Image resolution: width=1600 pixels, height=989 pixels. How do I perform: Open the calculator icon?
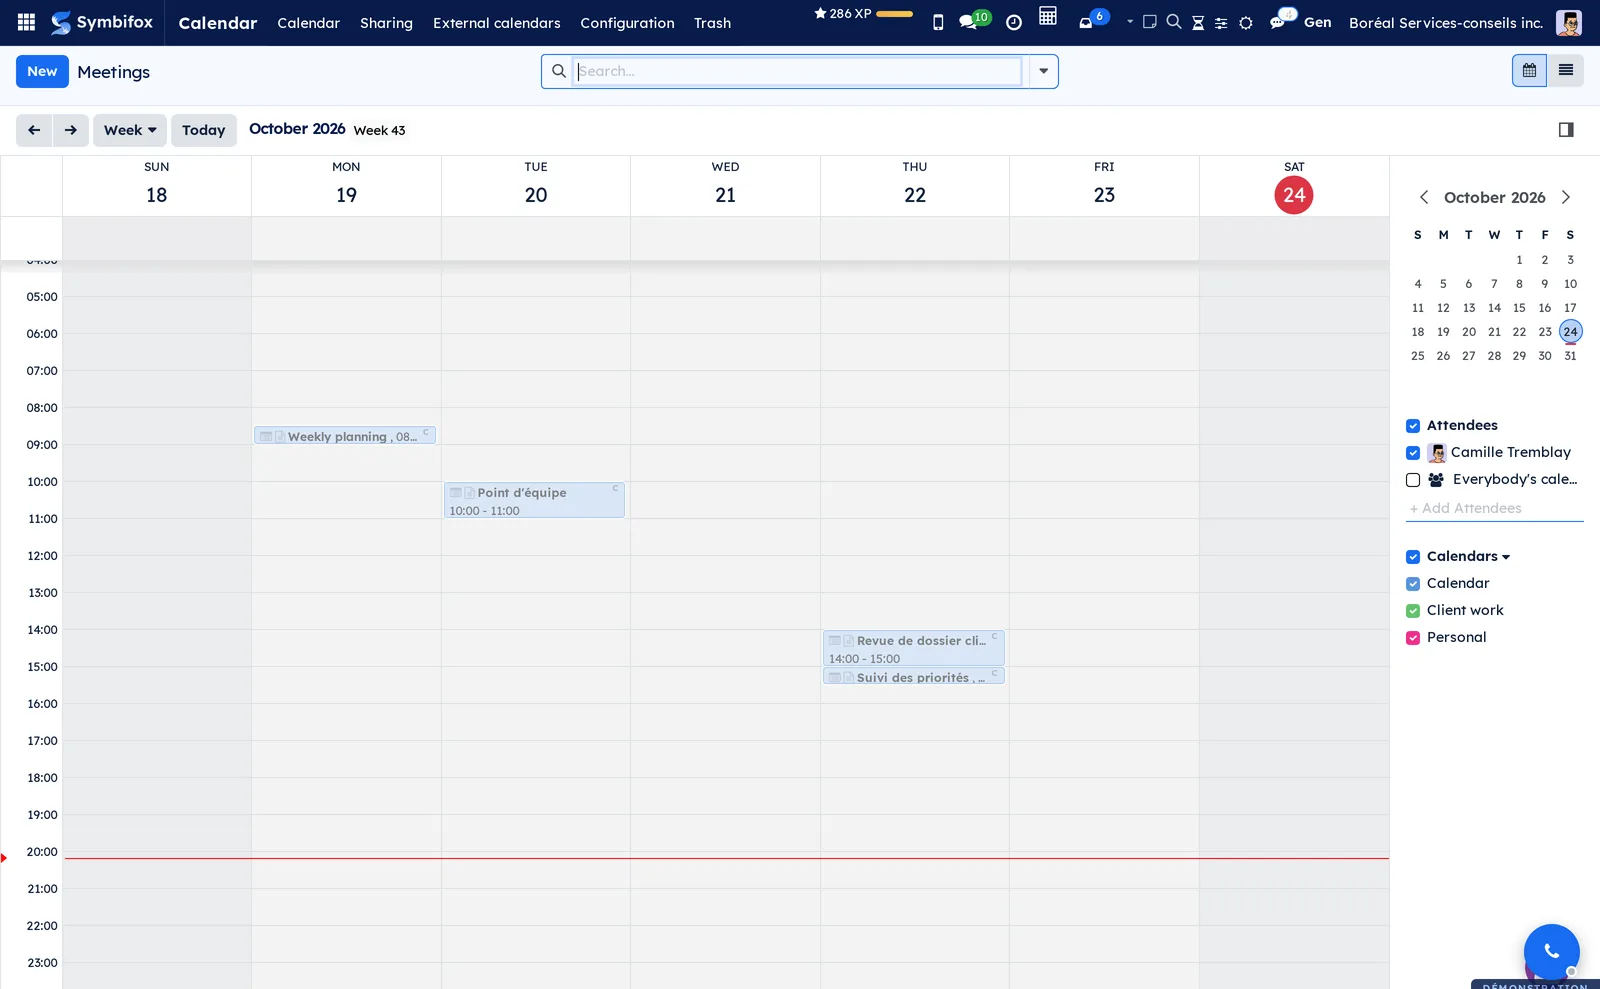click(x=1048, y=16)
